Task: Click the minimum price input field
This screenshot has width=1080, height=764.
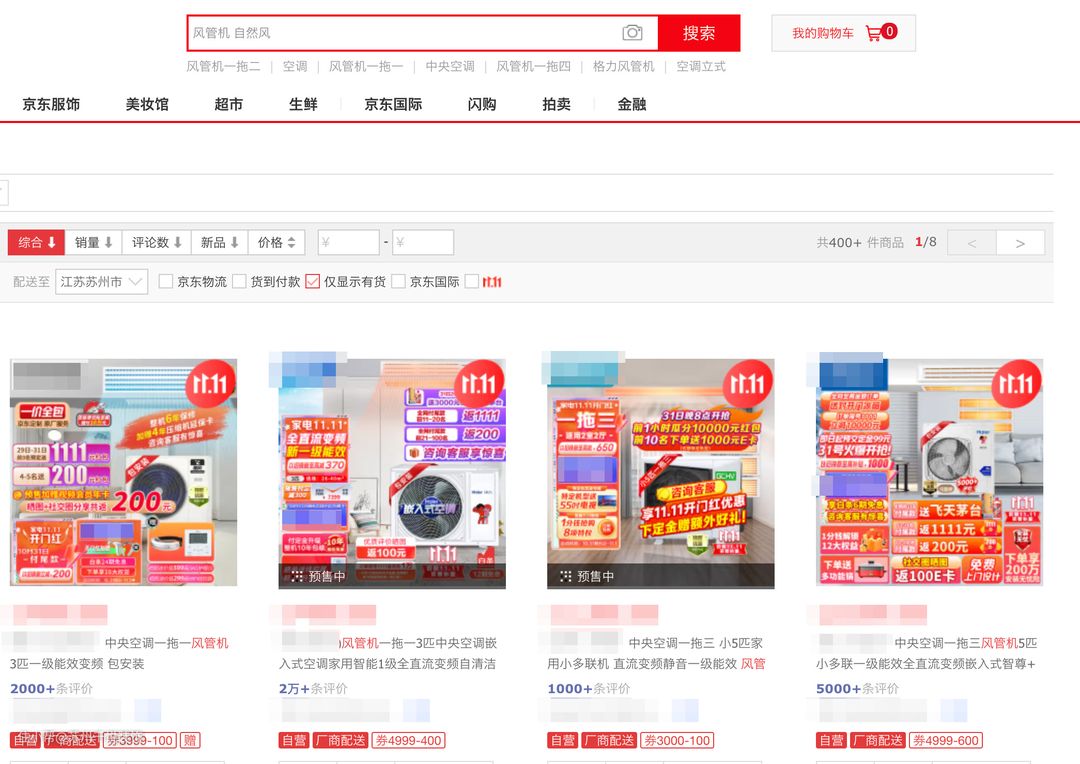Action: click(348, 242)
